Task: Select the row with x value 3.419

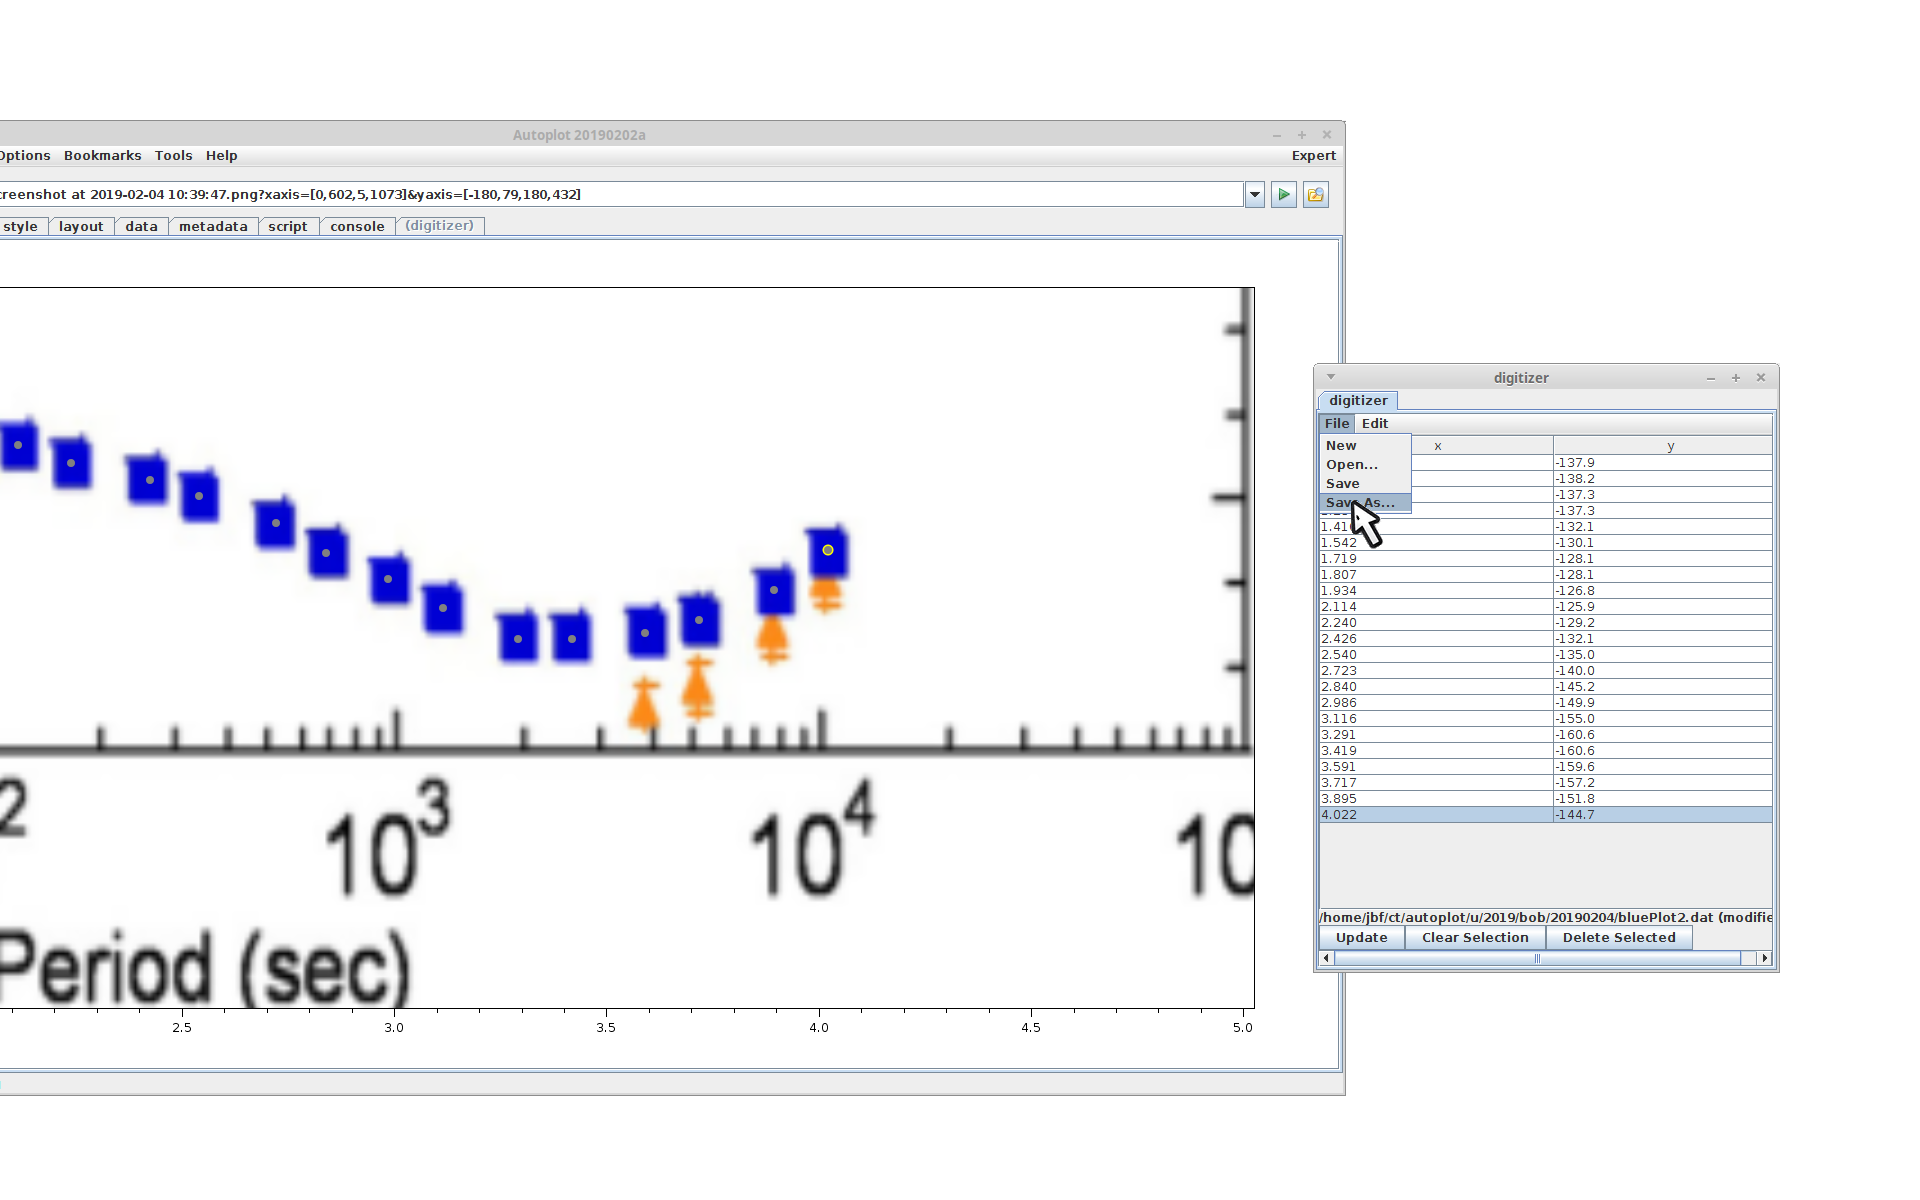Action: point(1545,751)
